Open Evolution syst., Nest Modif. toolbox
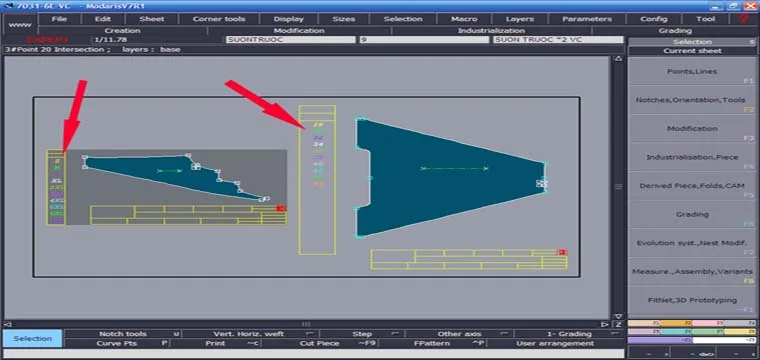 click(x=692, y=243)
